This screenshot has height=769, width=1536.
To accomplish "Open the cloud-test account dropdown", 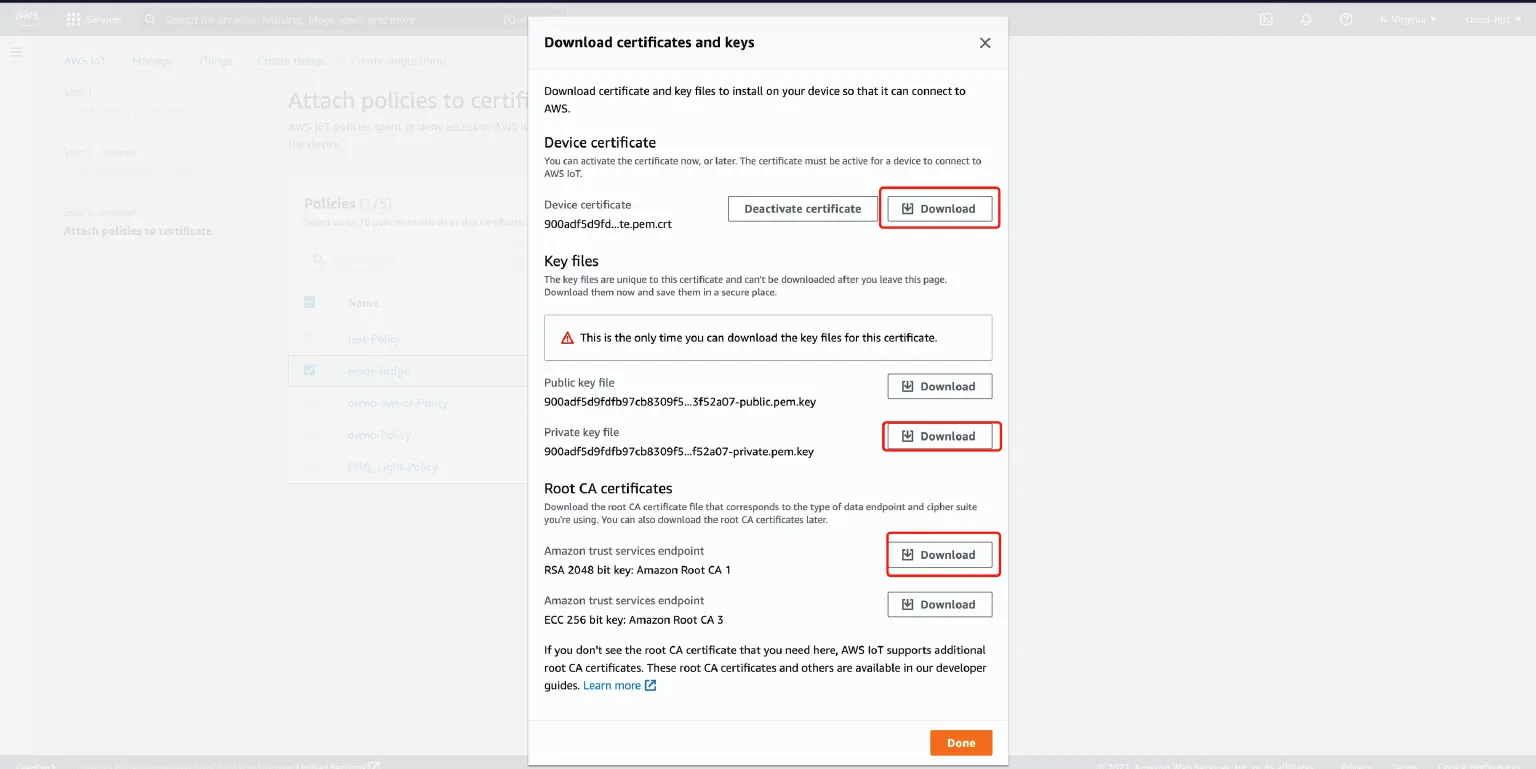I will pos(1492,19).
